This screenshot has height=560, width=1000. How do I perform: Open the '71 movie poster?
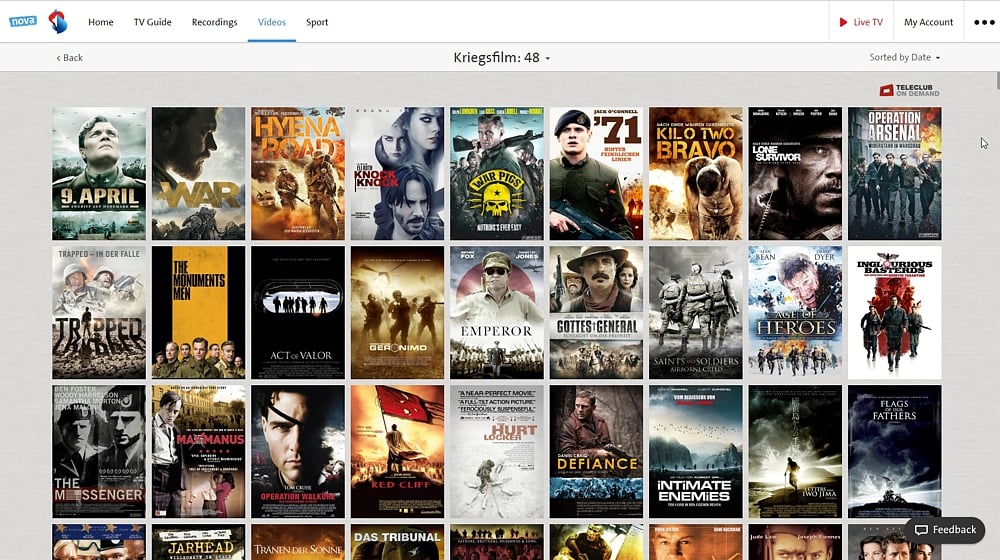(x=596, y=173)
